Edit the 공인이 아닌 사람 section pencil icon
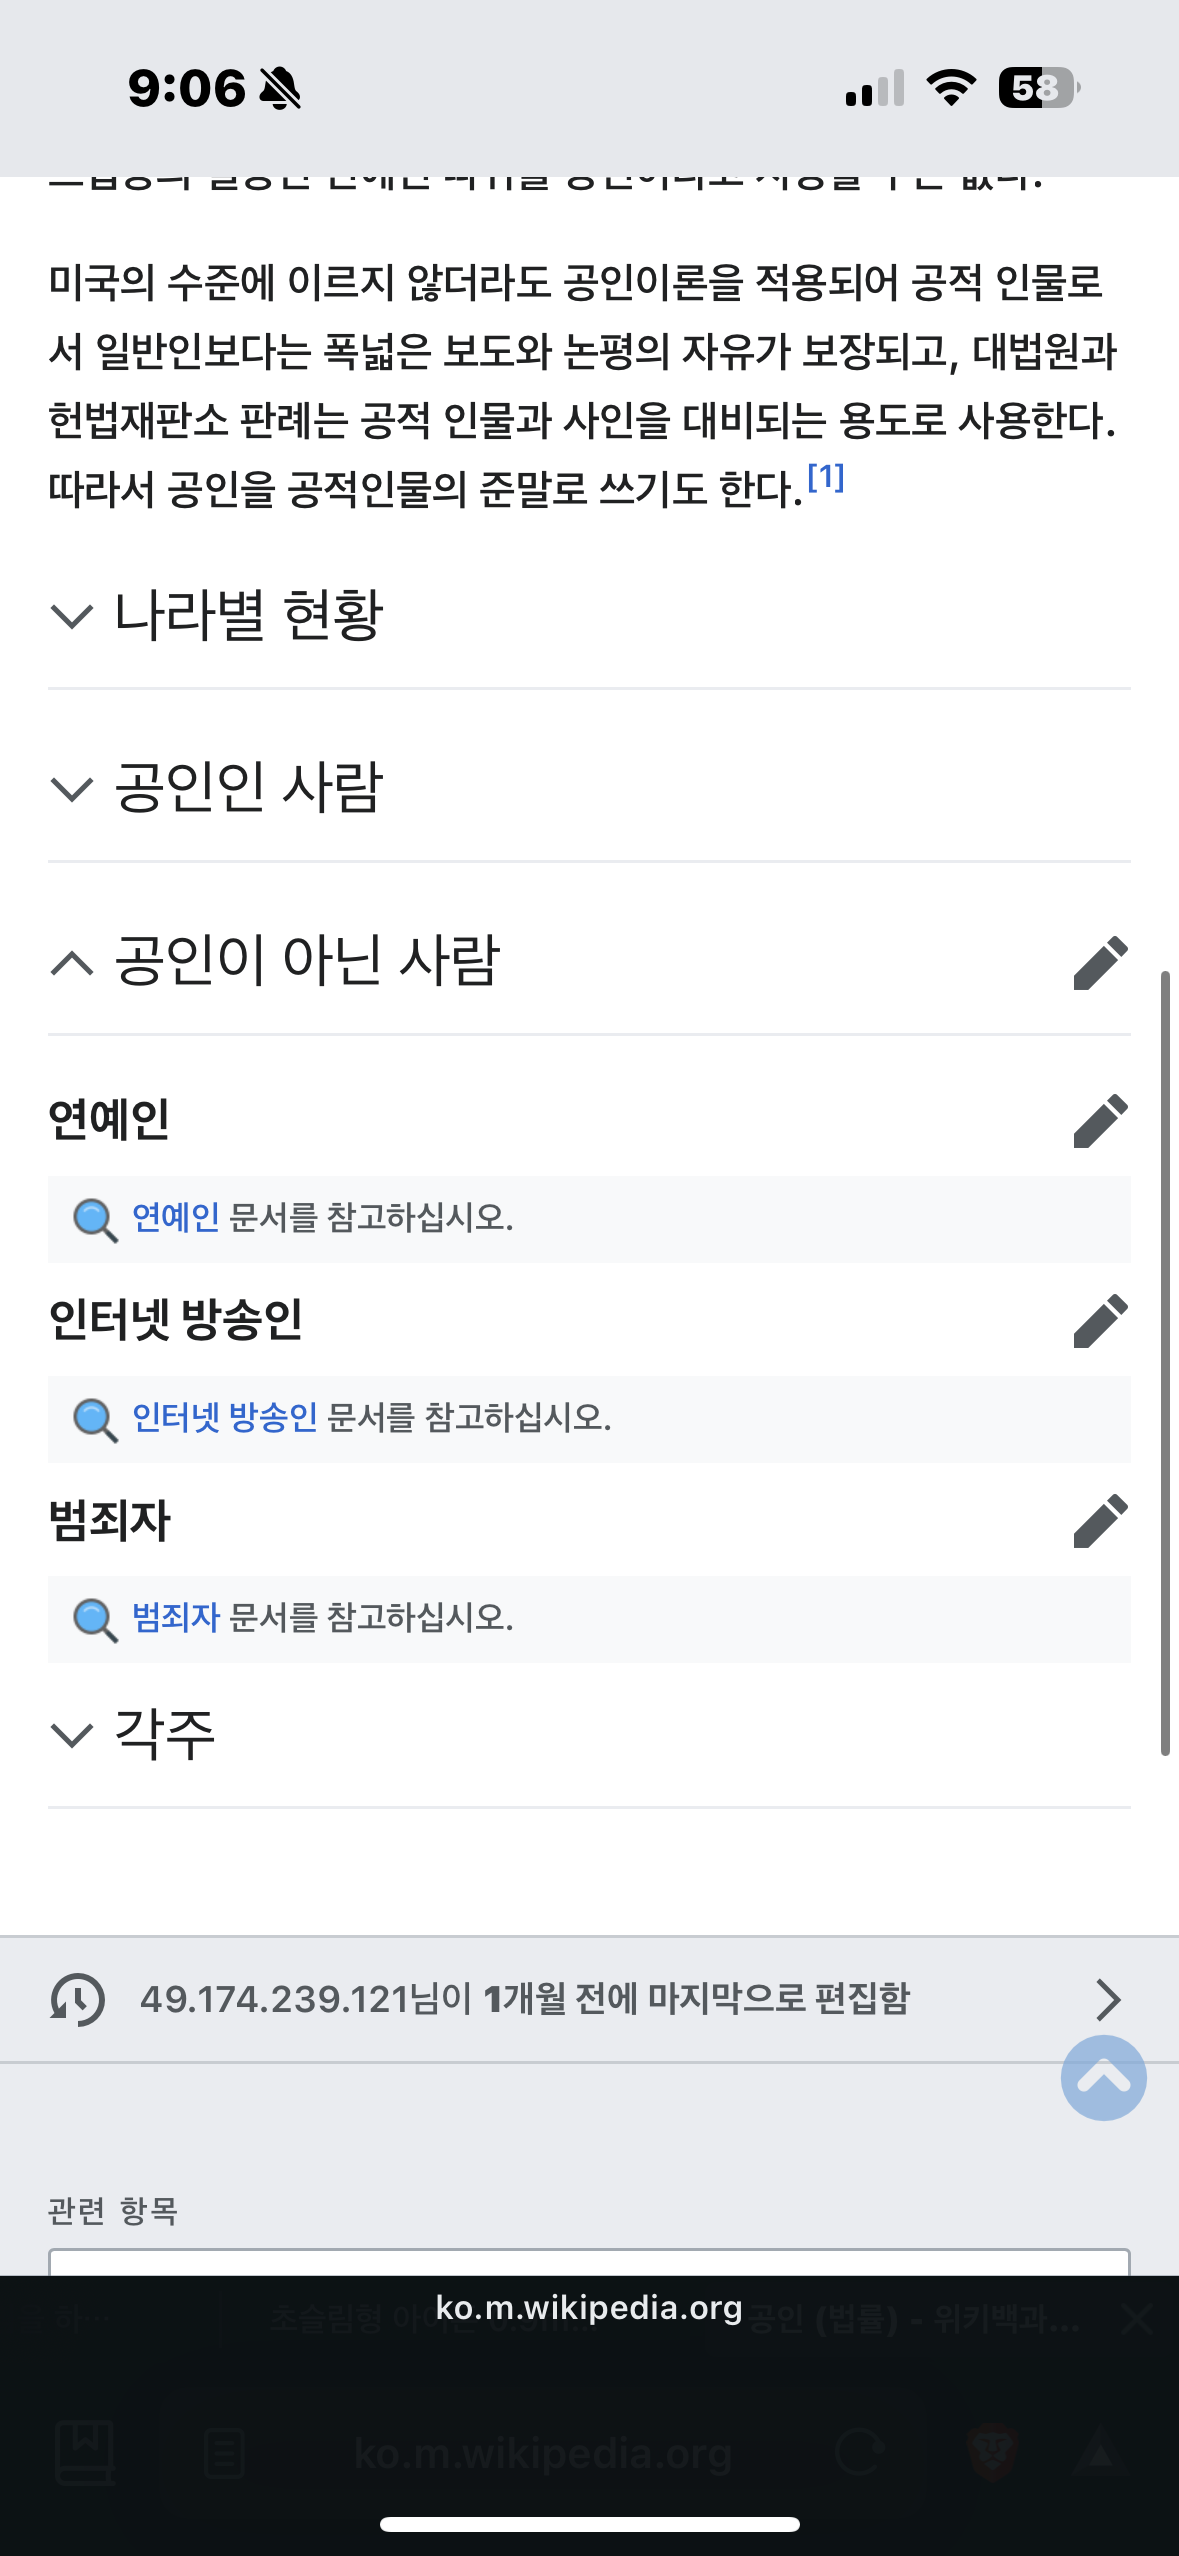 (1100, 963)
